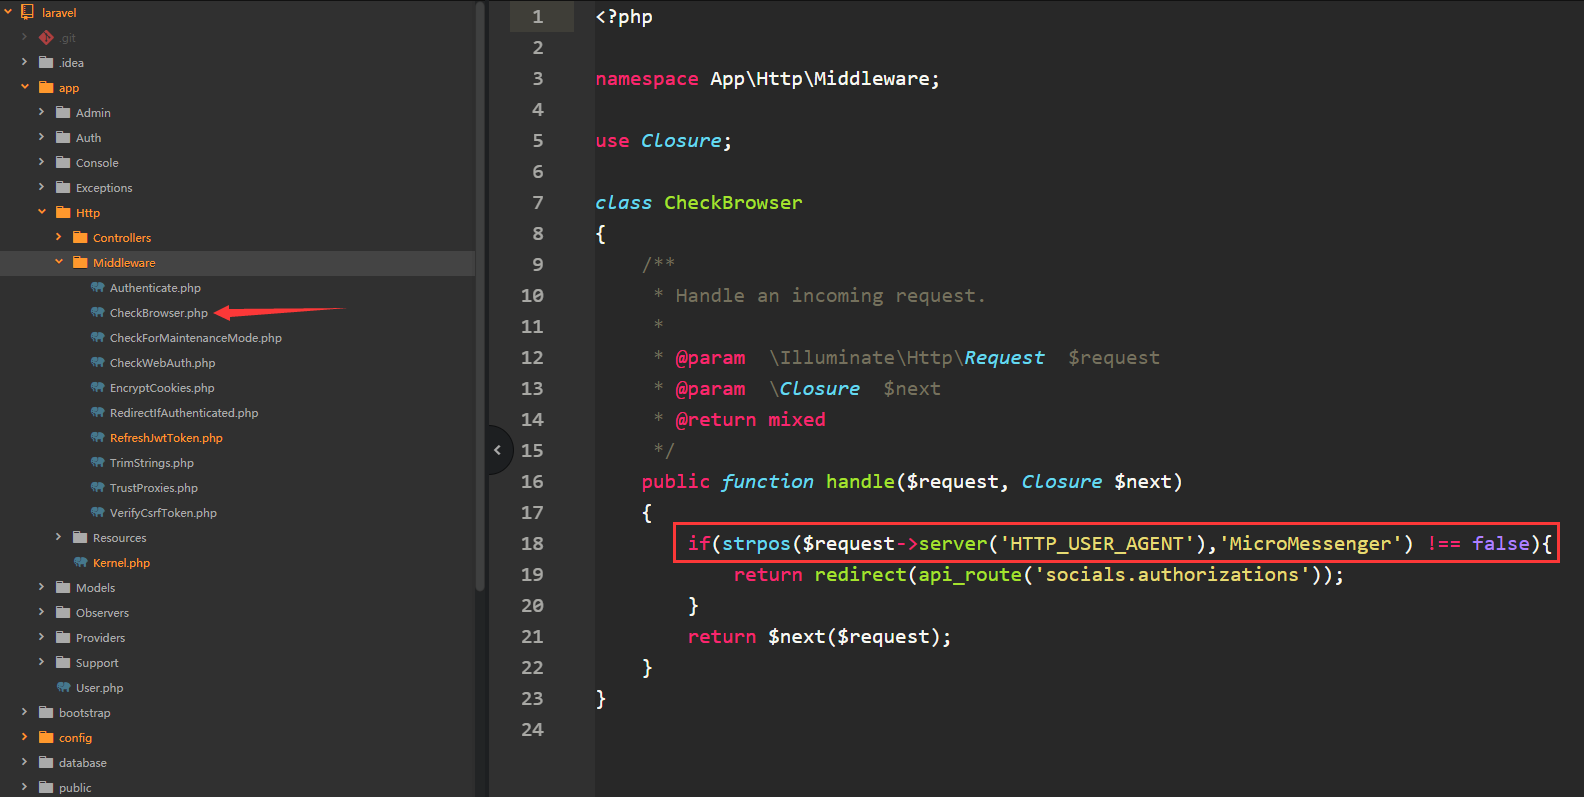Click the Http folder icon
The width and height of the screenshot is (1584, 797).
point(63,212)
